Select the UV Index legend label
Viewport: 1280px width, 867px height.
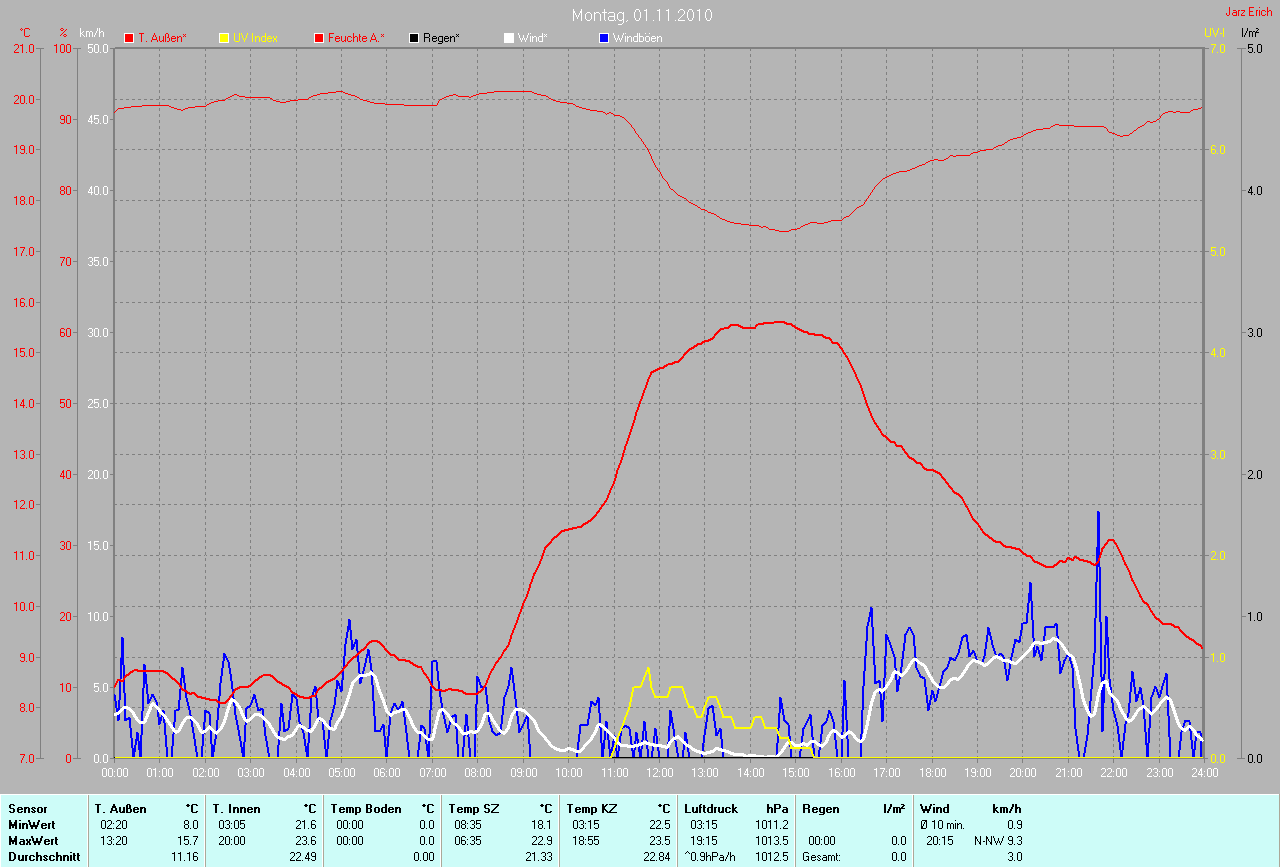[x=255, y=38]
